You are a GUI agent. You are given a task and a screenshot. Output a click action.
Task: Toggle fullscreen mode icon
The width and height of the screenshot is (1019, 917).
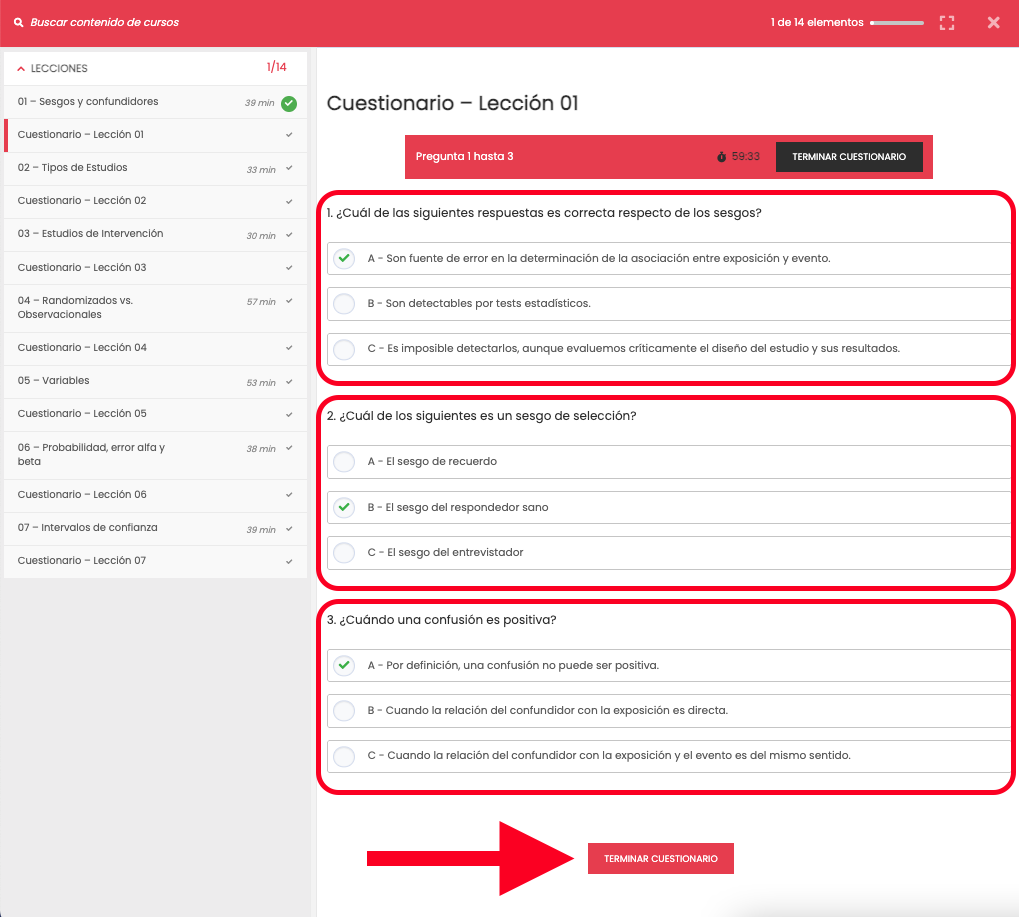coord(947,22)
